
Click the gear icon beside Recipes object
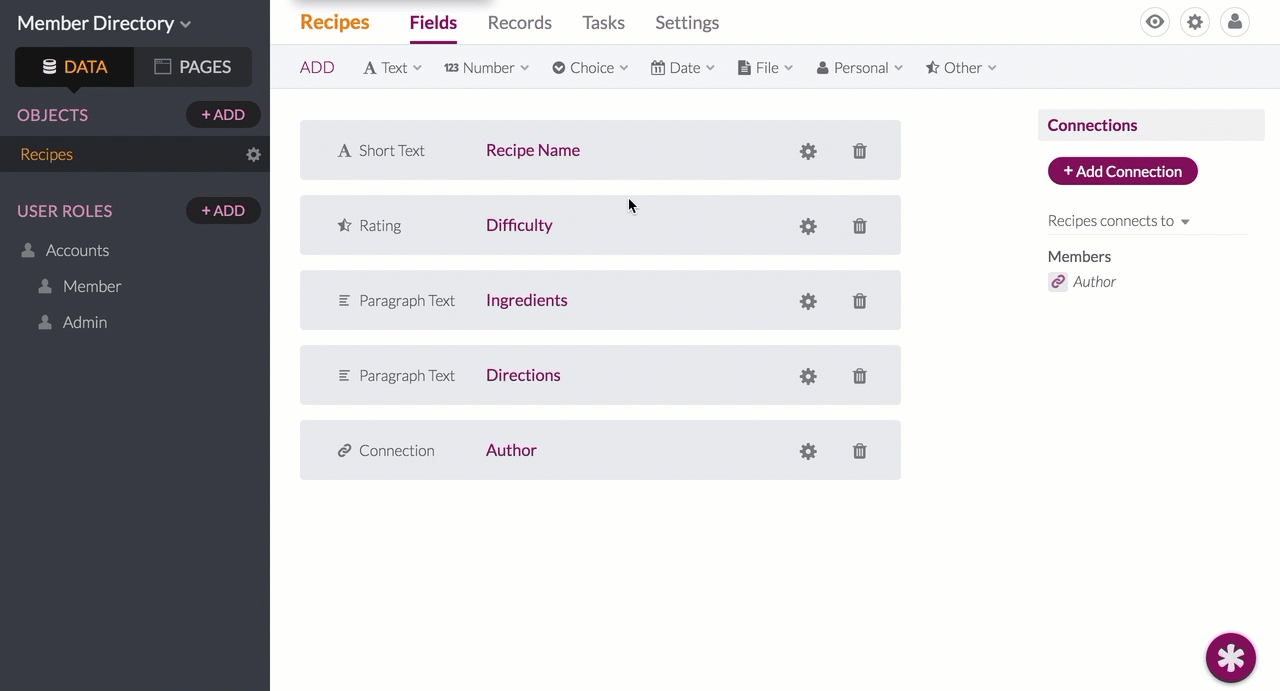point(253,155)
